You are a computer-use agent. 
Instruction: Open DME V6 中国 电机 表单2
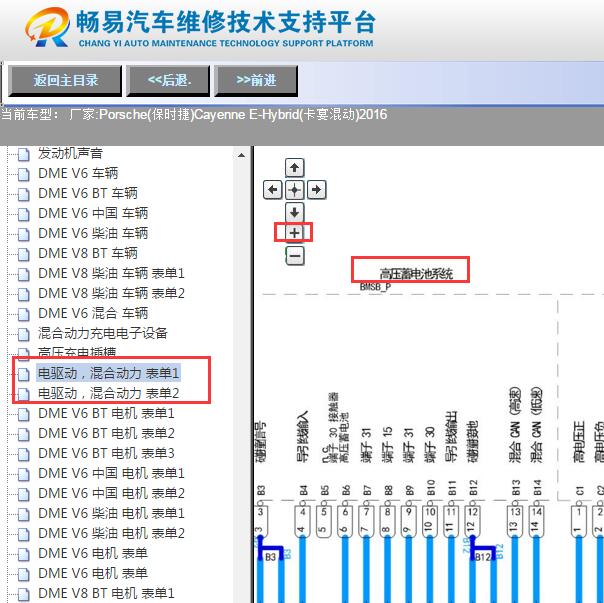pos(111,494)
